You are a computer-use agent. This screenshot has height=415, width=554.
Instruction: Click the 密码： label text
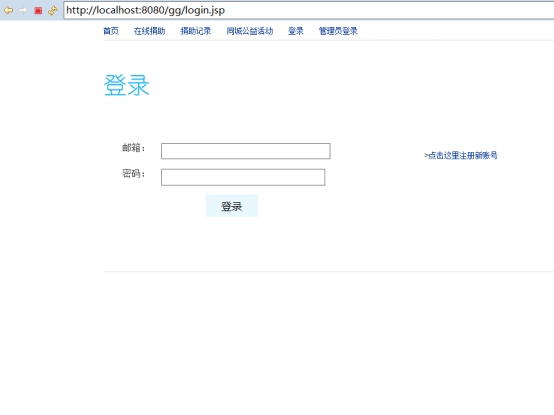click(134, 174)
